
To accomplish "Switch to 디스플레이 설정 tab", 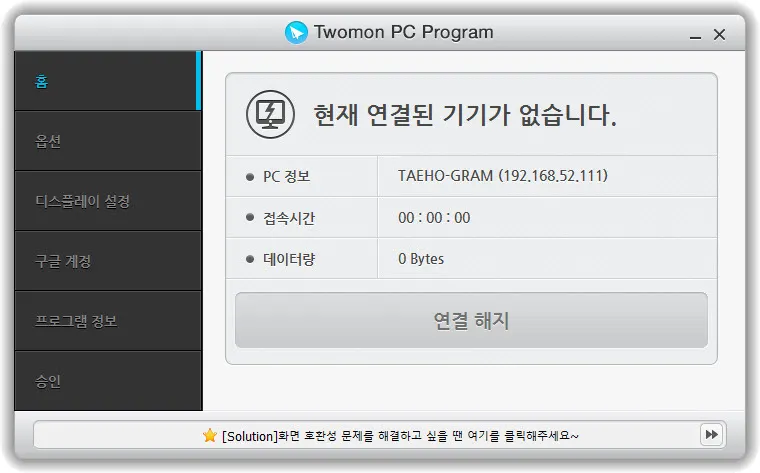I will click(x=108, y=201).
